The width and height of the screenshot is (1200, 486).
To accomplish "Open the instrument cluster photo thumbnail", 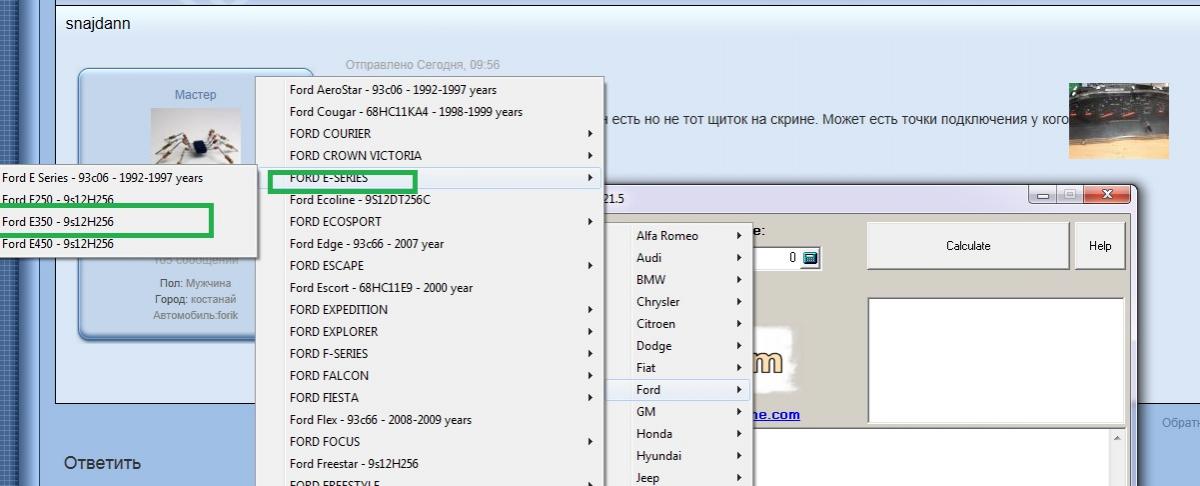I will [1118, 121].
